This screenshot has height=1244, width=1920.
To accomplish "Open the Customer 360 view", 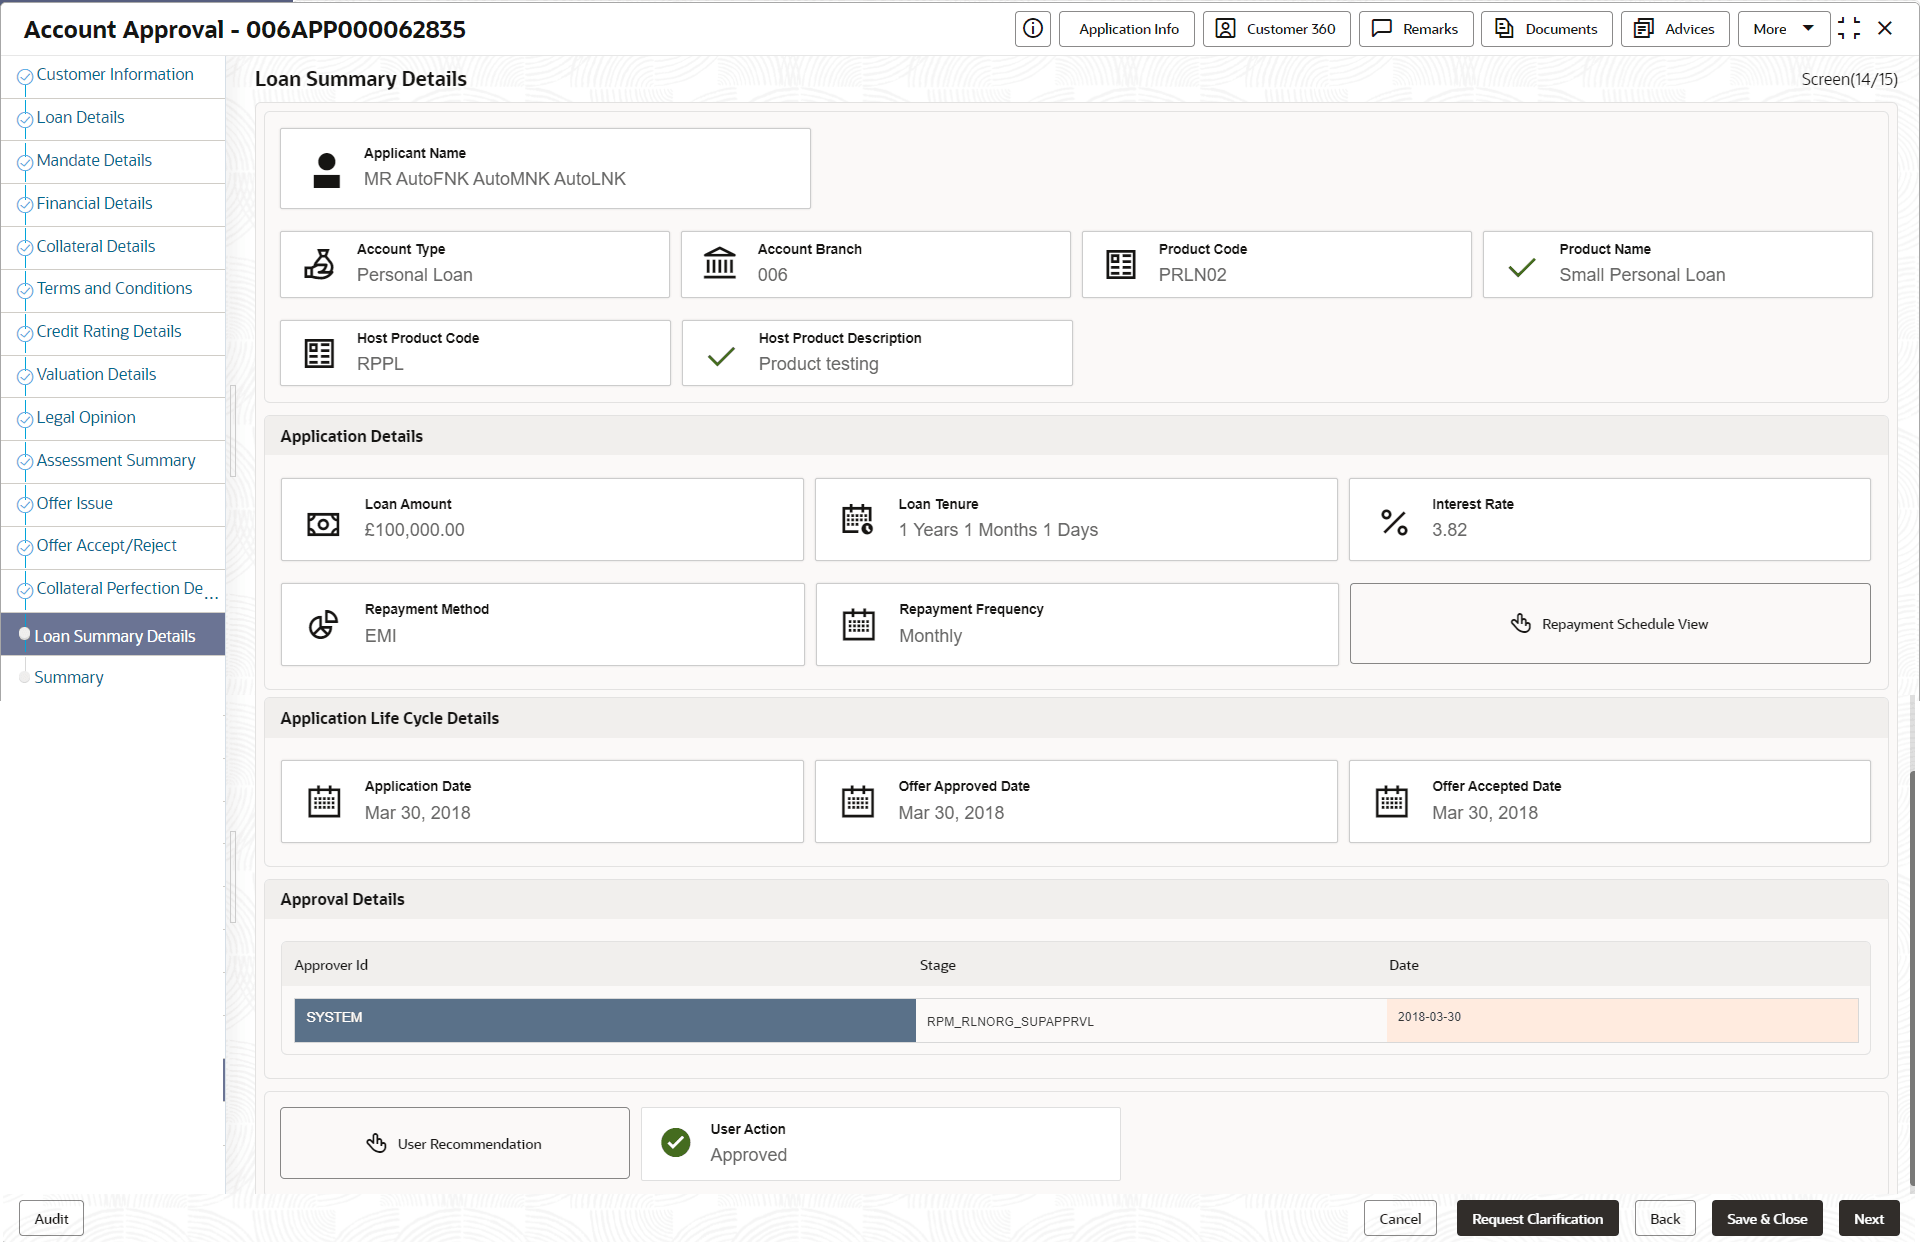I will (x=1276, y=29).
